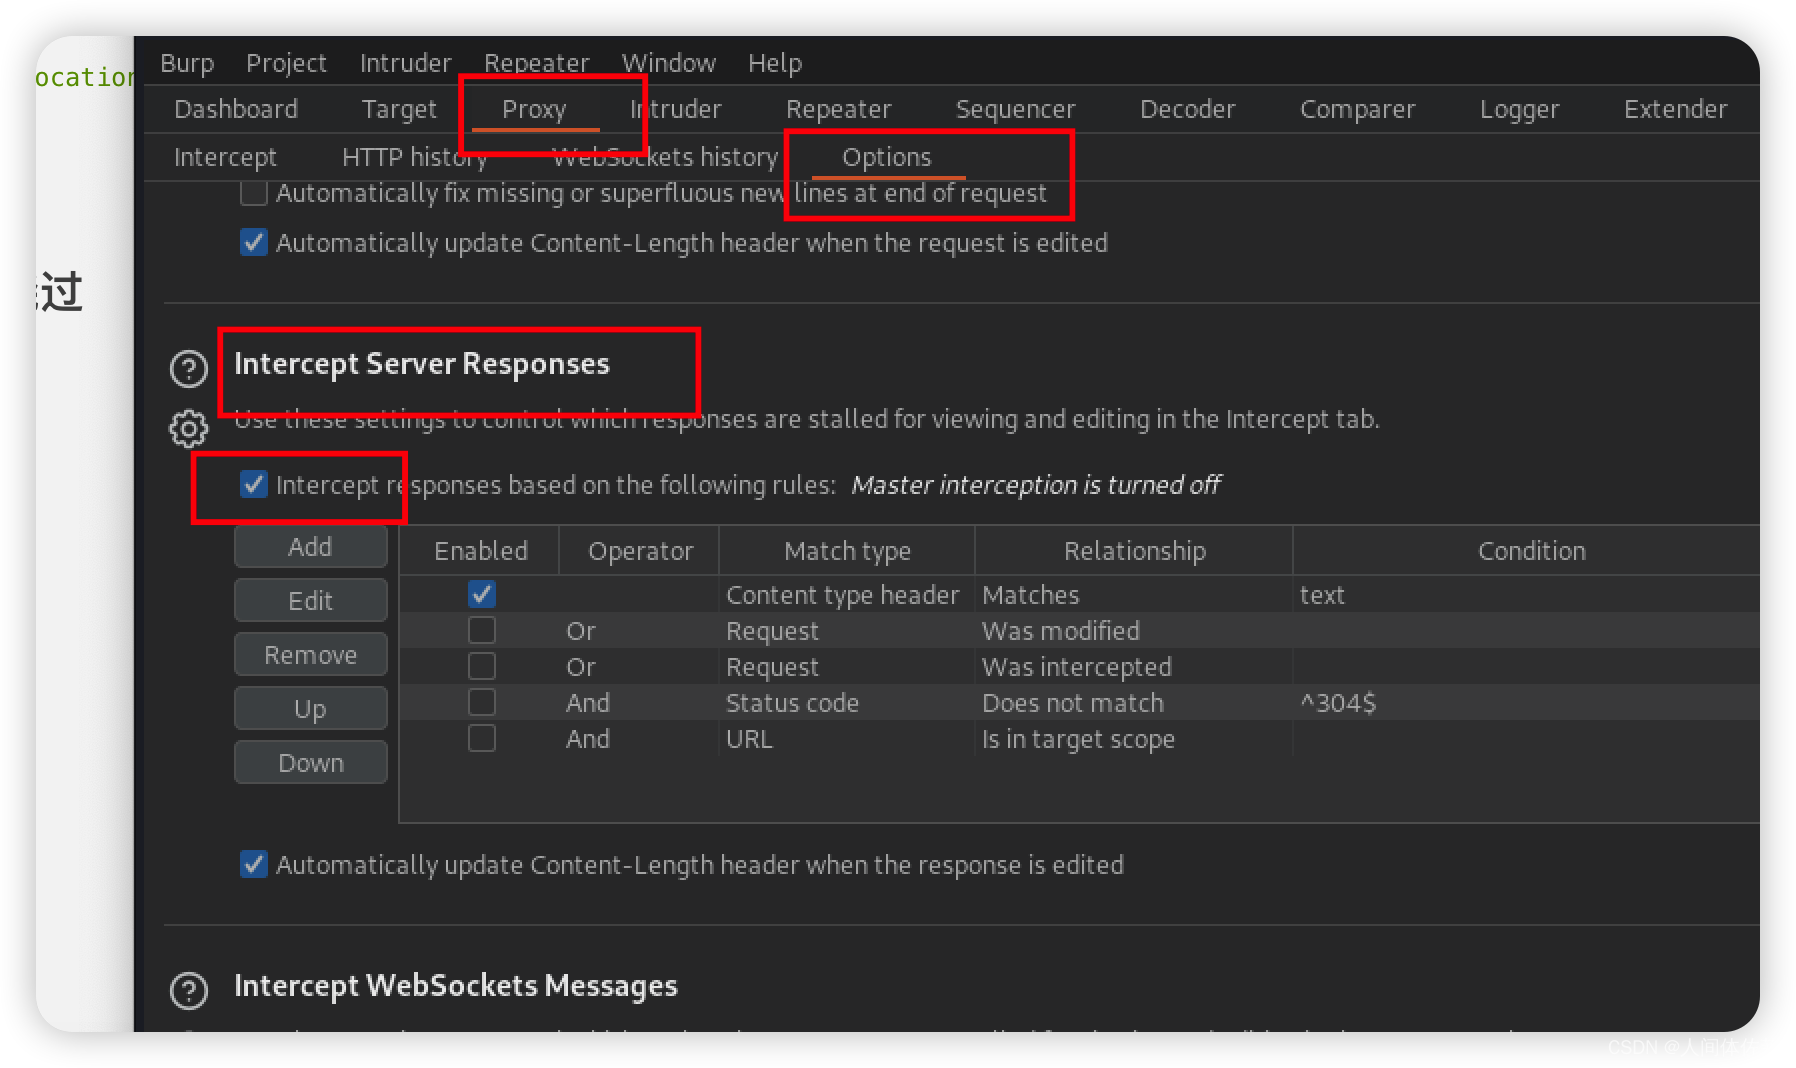This screenshot has width=1796, height=1068.
Task: Click the gear settings icon under Intercept Server Responses
Action: (x=189, y=428)
